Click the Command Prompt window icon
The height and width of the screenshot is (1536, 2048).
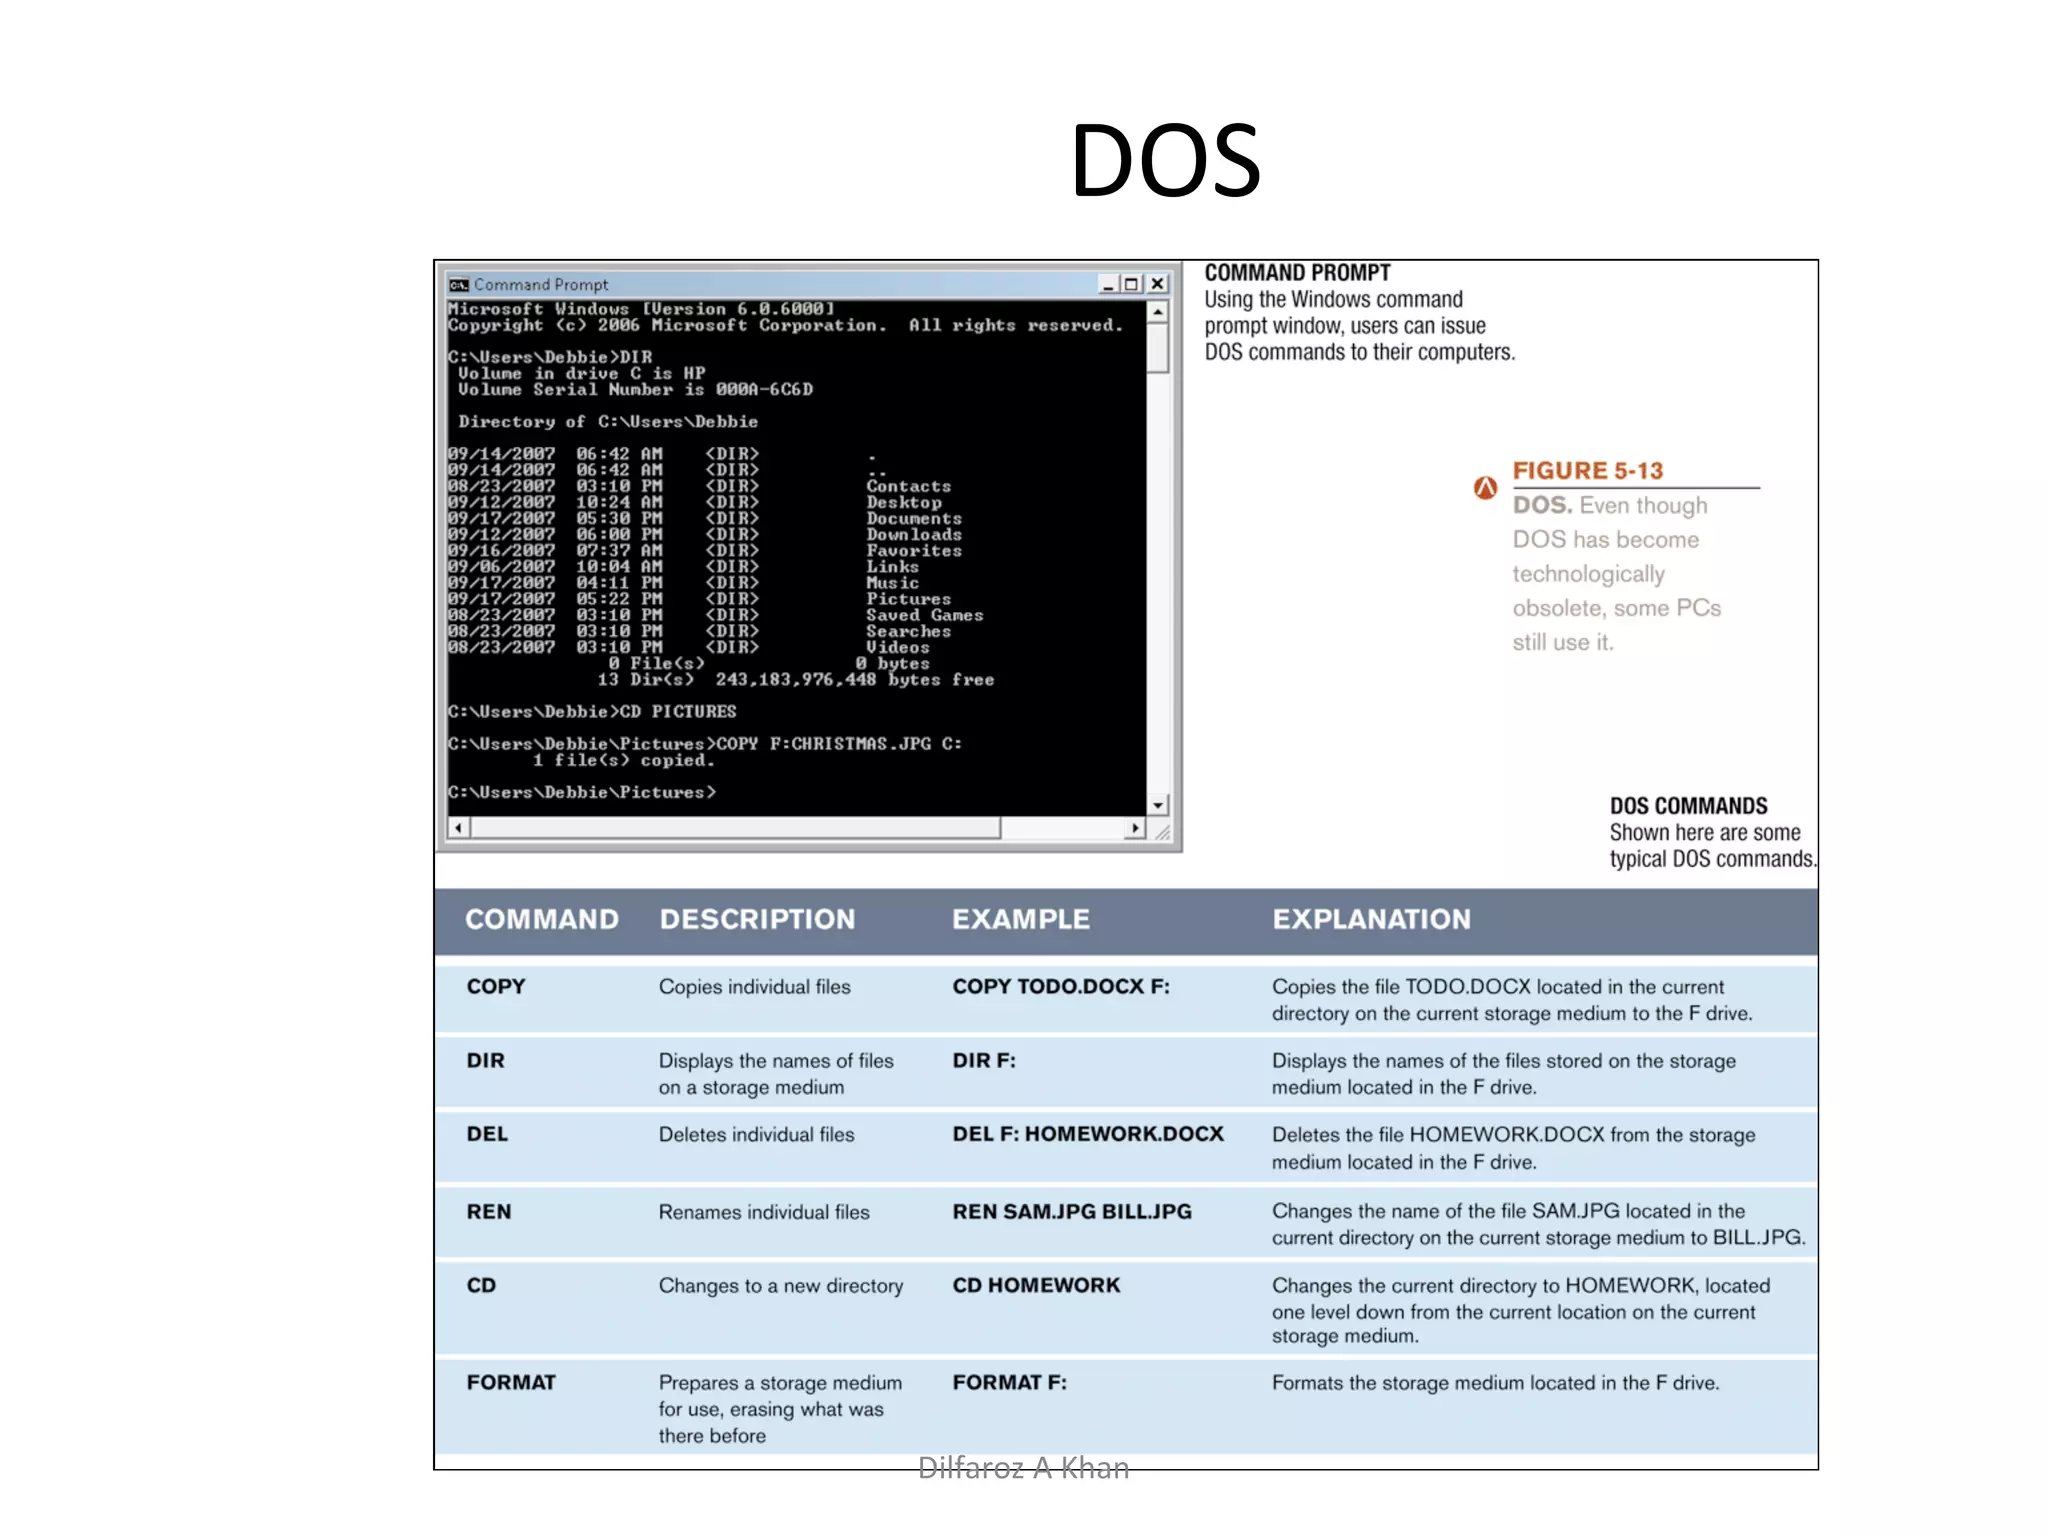click(x=459, y=285)
